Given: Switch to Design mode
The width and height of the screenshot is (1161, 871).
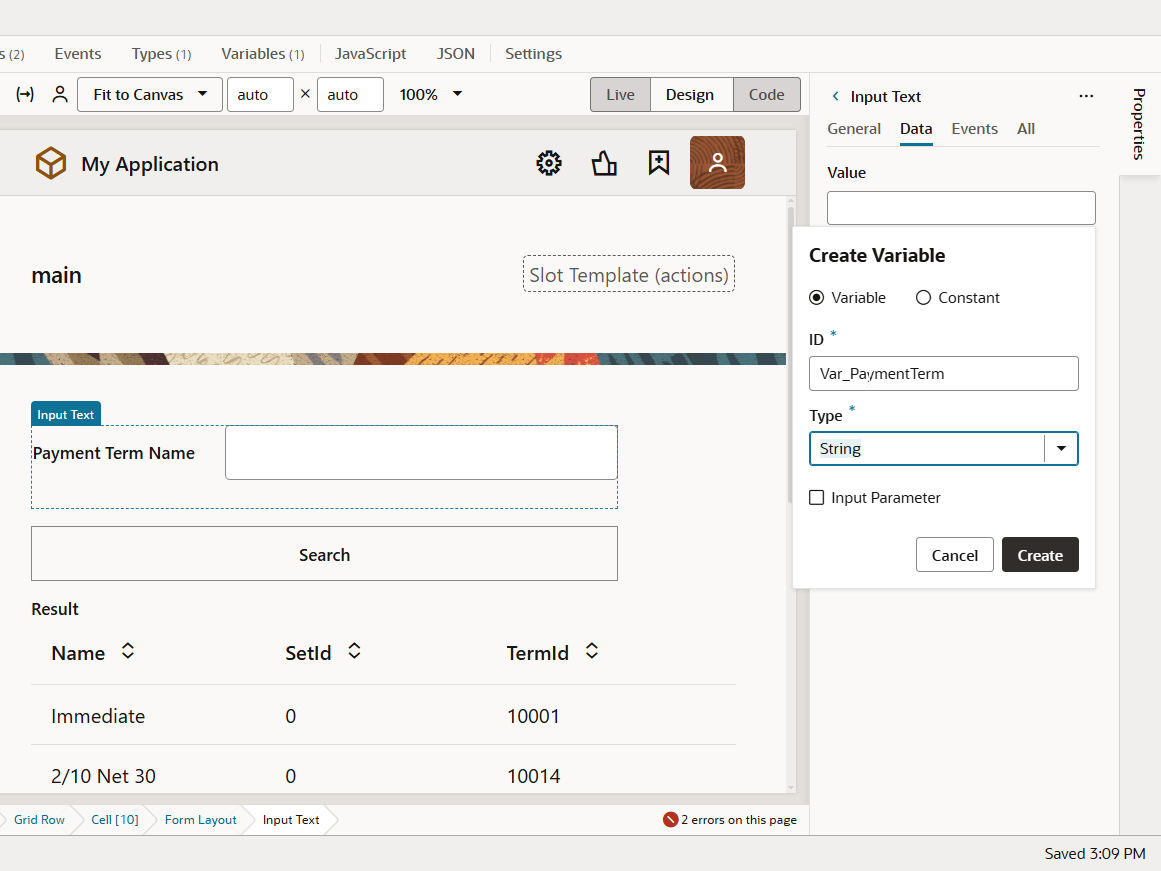Looking at the screenshot, I should click(x=690, y=95).
